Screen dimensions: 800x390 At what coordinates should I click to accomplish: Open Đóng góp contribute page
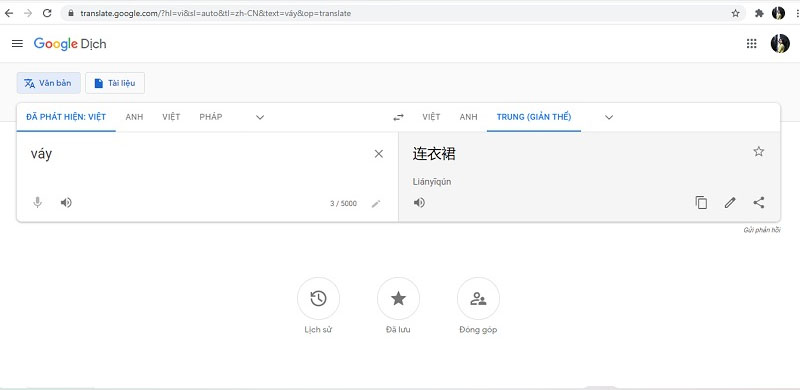click(x=478, y=299)
